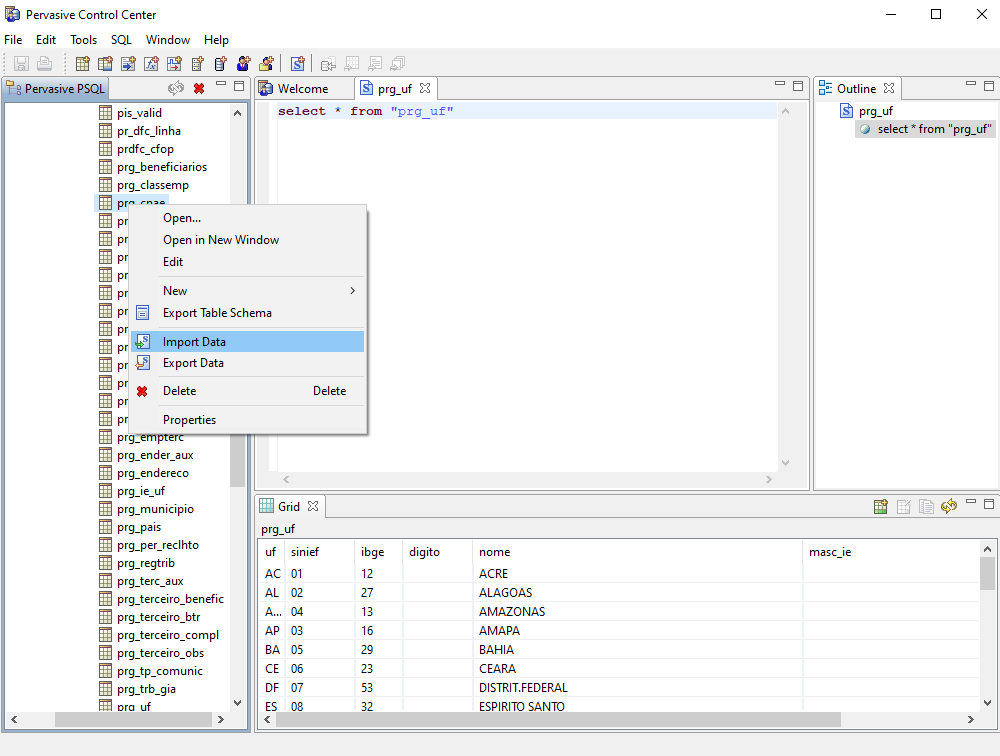This screenshot has width=1000, height=756.
Task: Click the add row icon in Grid panel
Action: click(x=880, y=506)
